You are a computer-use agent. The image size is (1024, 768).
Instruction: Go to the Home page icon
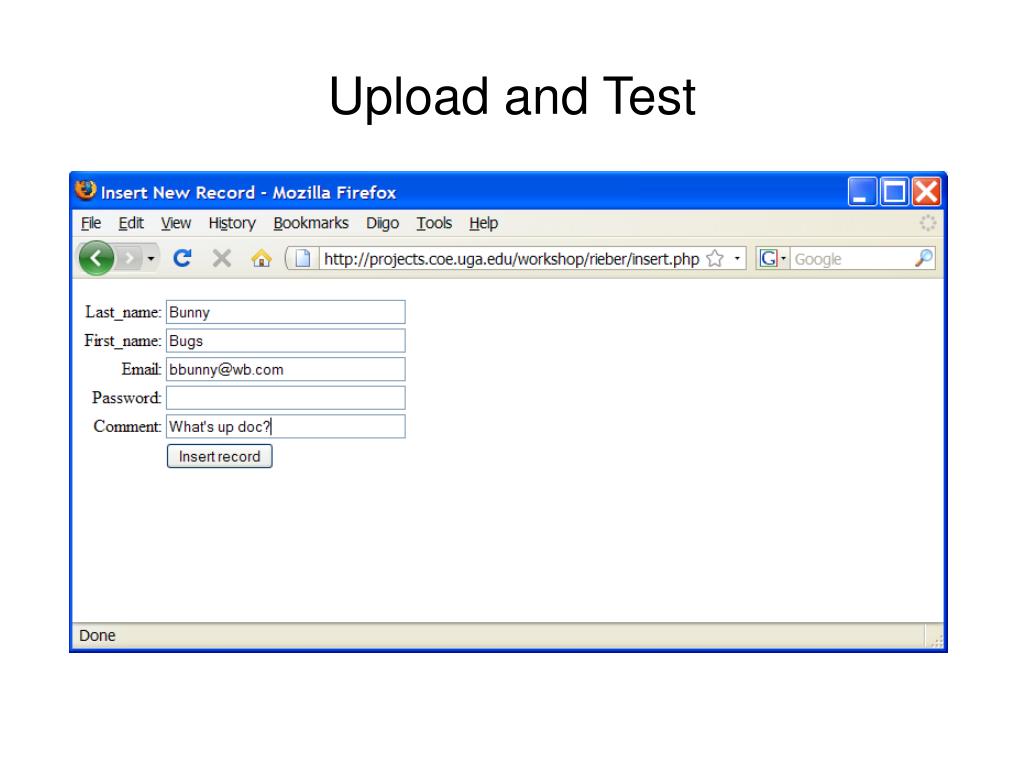click(x=261, y=259)
